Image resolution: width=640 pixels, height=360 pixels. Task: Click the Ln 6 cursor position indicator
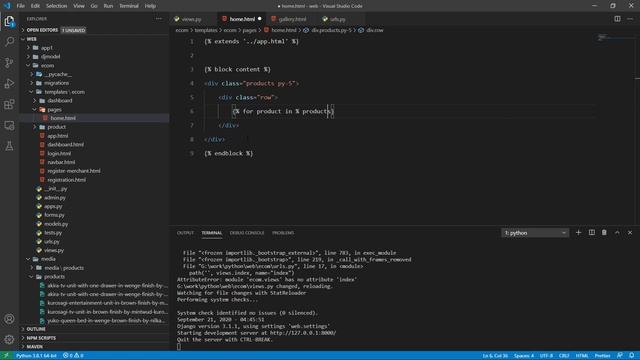pos(495,356)
